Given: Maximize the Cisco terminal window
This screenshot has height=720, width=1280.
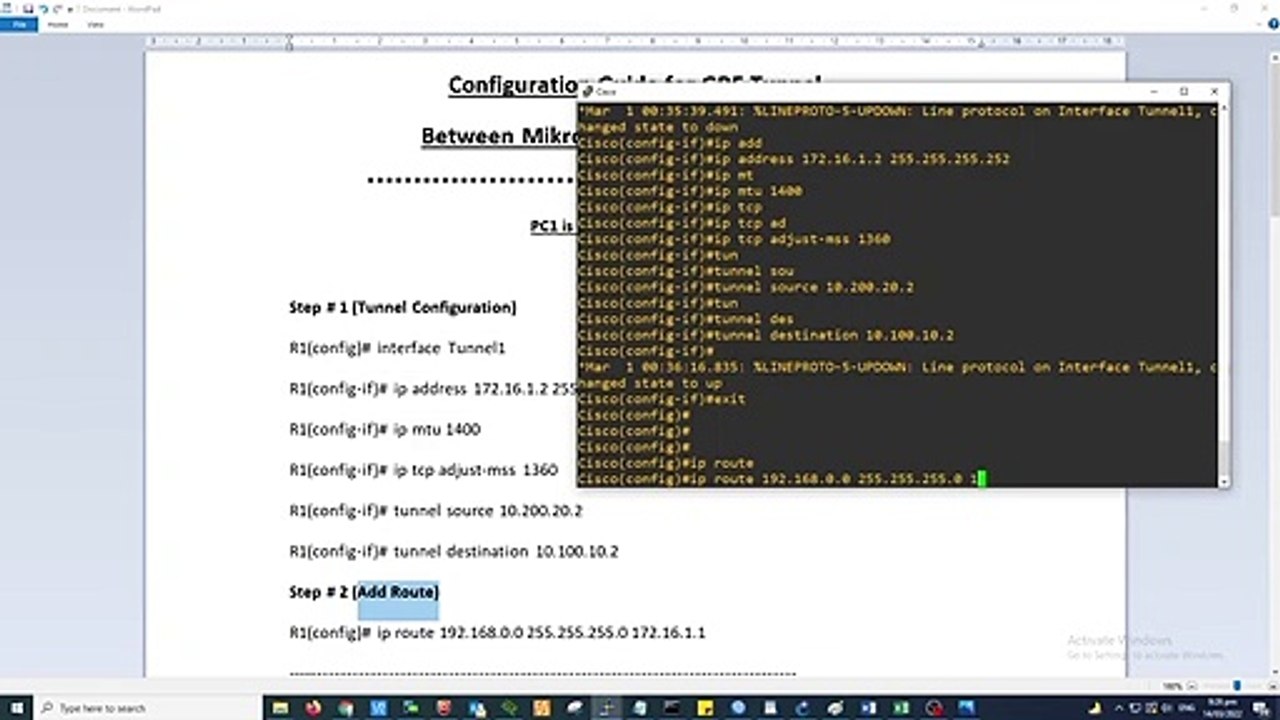Looking at the screenshot, I should [x=1184, y=91].
